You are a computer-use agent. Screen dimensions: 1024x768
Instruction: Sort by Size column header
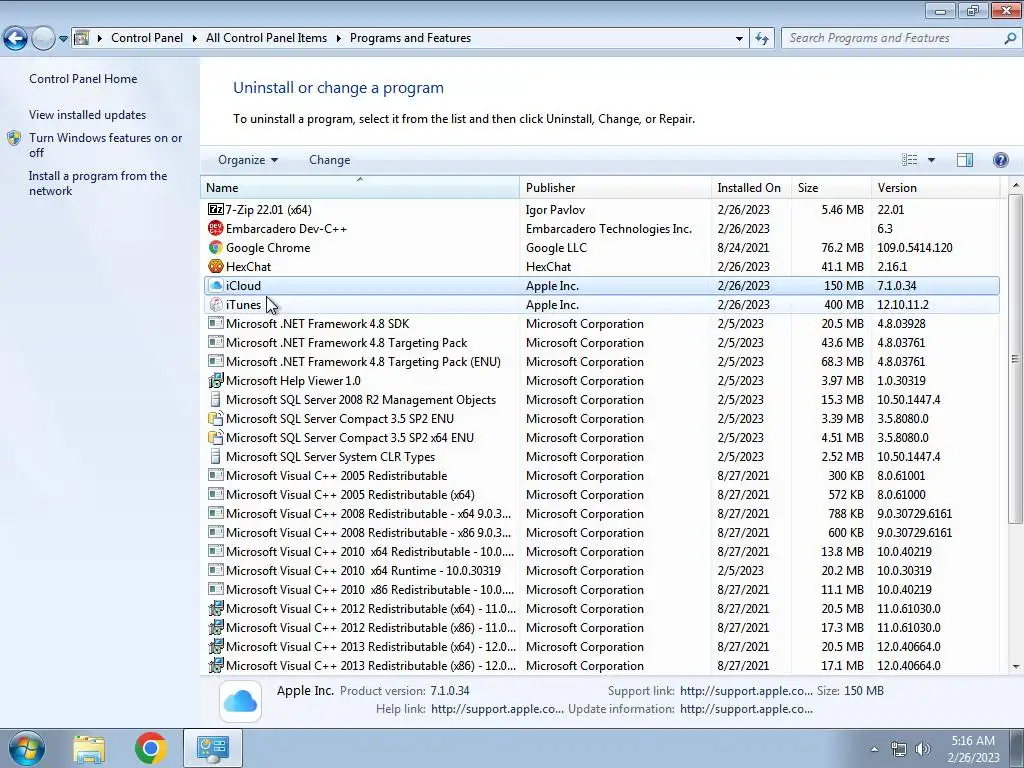click(x=831, y=188)
